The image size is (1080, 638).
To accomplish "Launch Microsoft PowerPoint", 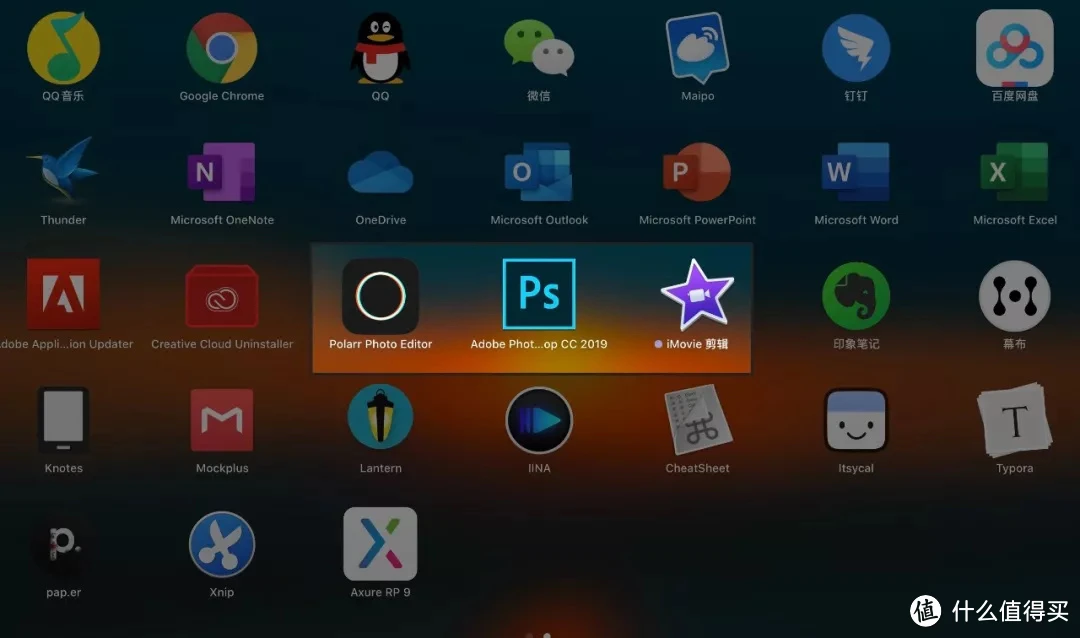I will [697, 172].
